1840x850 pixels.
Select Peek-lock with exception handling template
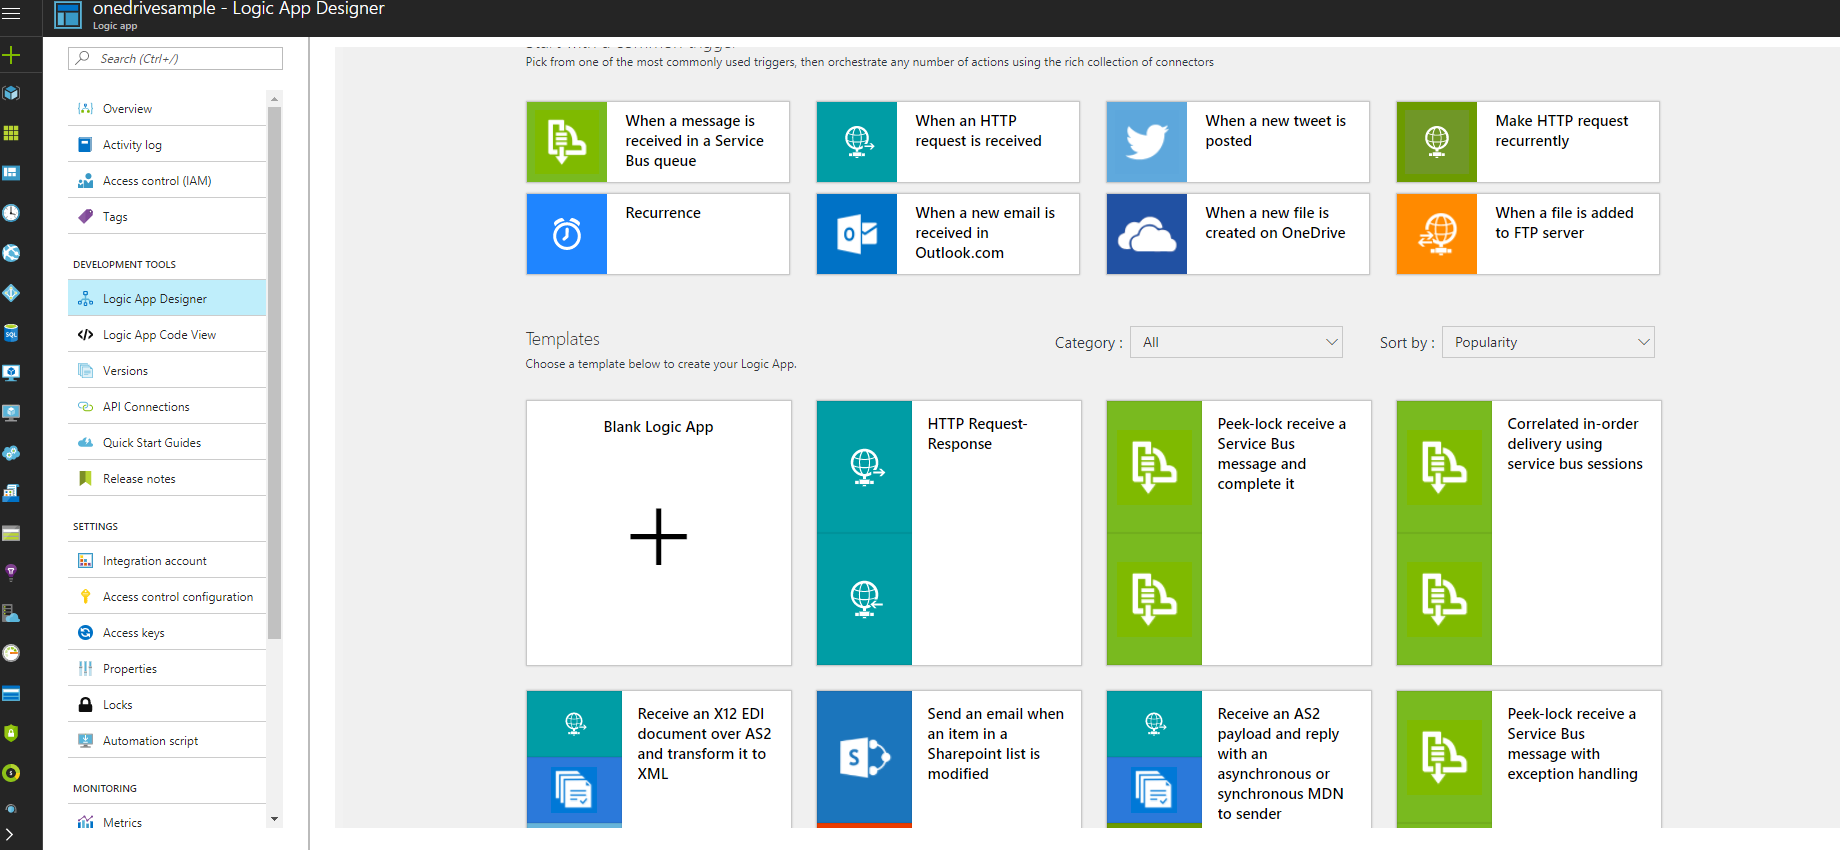pyautogui.click(x=1529, y=759)
